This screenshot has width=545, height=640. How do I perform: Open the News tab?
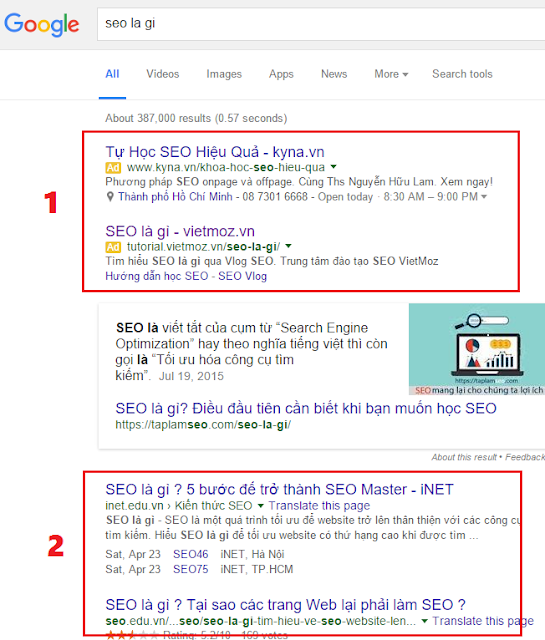pos(334,74)
